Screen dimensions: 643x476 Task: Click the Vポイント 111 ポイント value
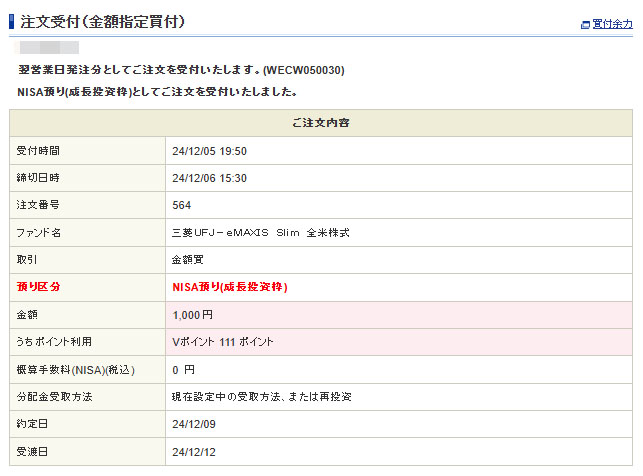coord(221,341)
